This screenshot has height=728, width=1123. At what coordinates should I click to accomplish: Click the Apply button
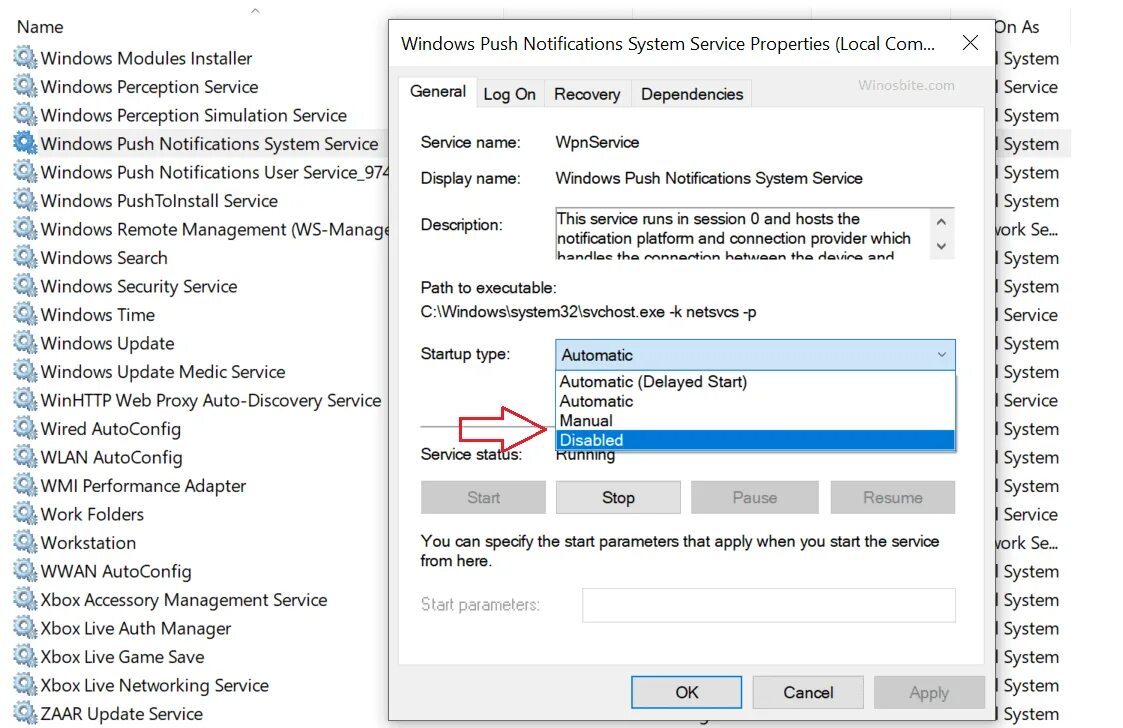tap(929, 692)
